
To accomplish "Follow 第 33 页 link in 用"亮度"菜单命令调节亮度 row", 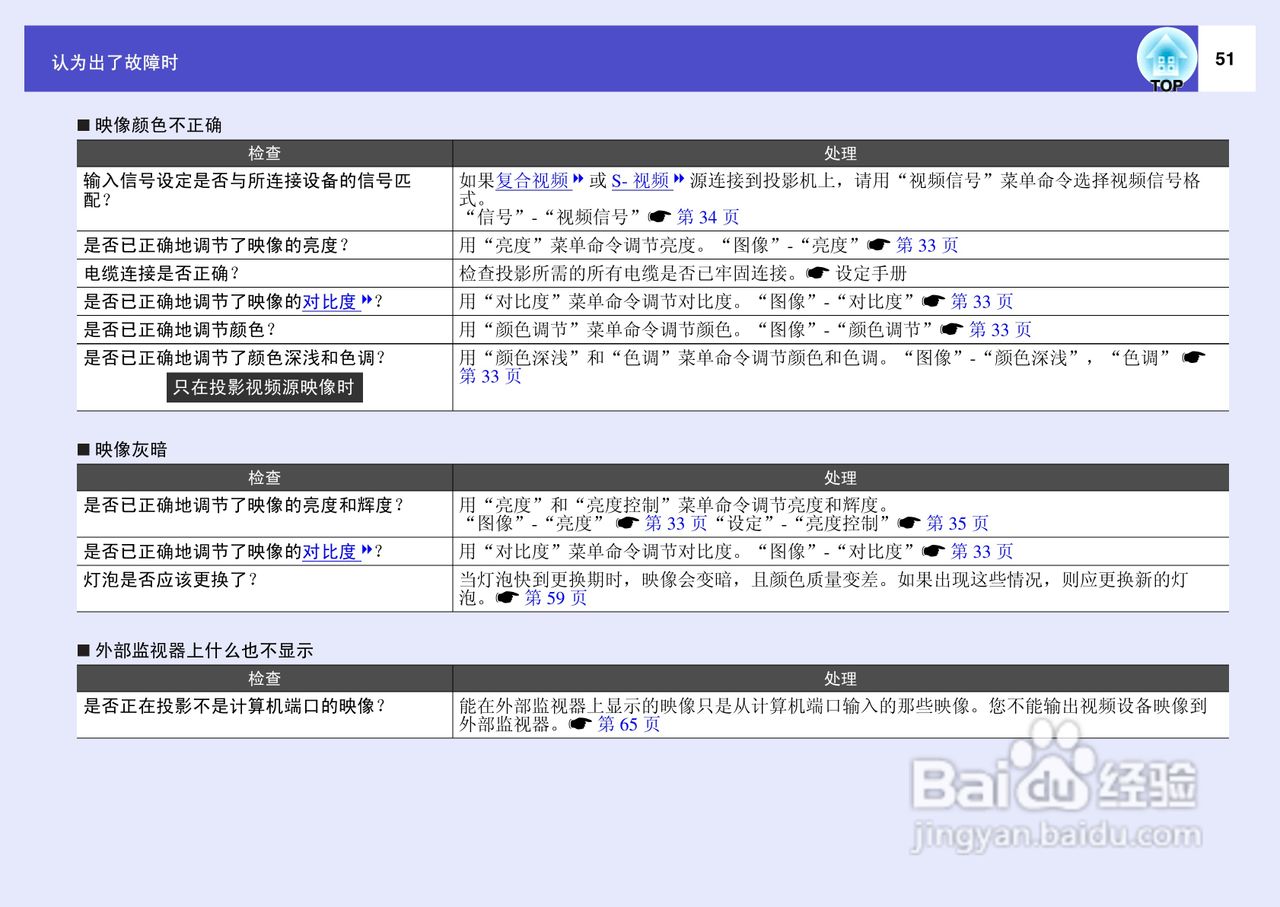I will coord(927,245).
